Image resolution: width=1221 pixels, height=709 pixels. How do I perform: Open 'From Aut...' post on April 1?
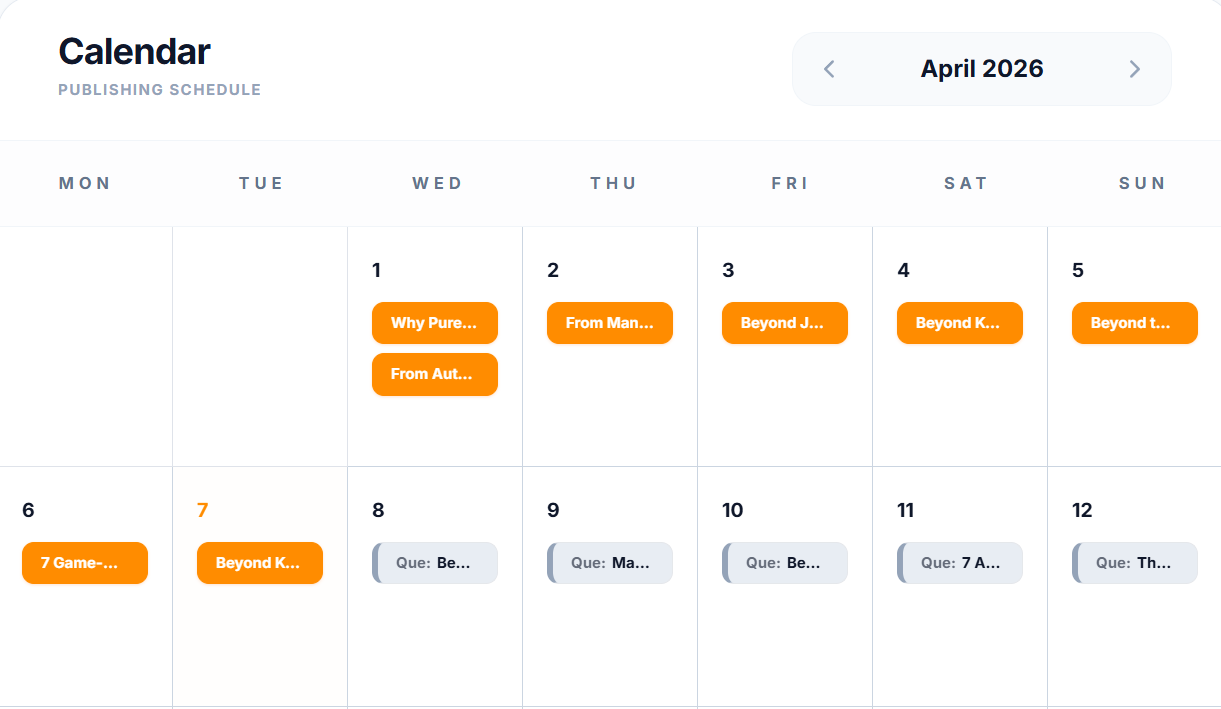[x=435, y=374]
